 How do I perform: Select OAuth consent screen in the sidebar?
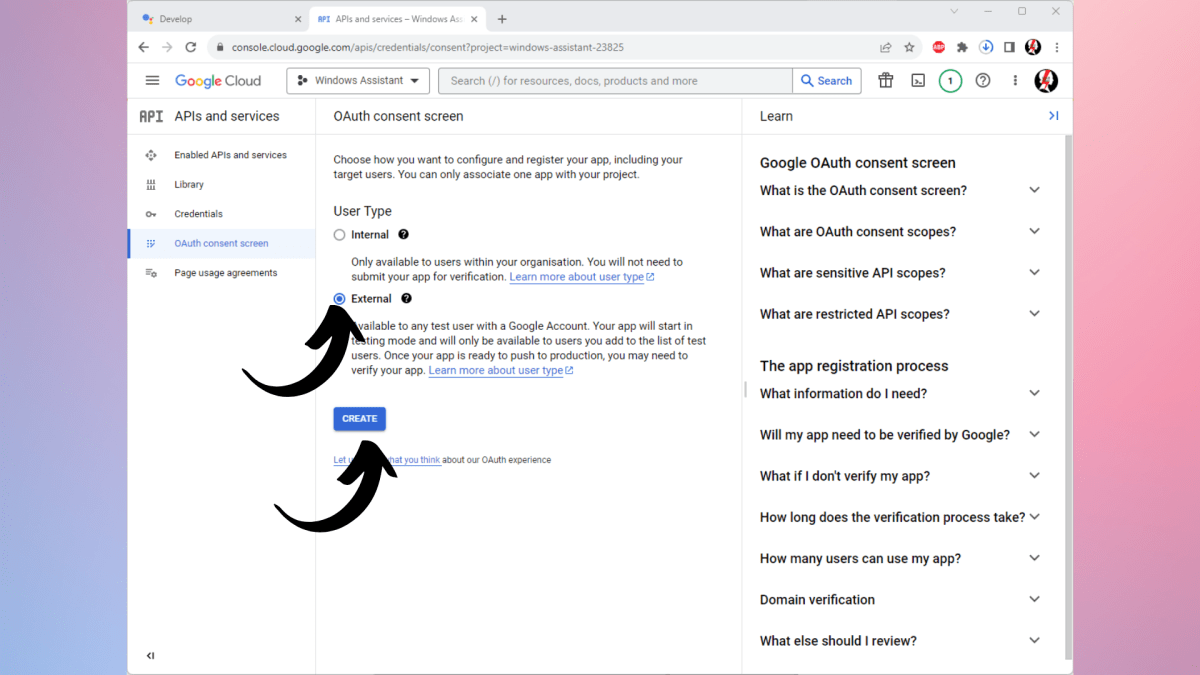pos(221,243)
